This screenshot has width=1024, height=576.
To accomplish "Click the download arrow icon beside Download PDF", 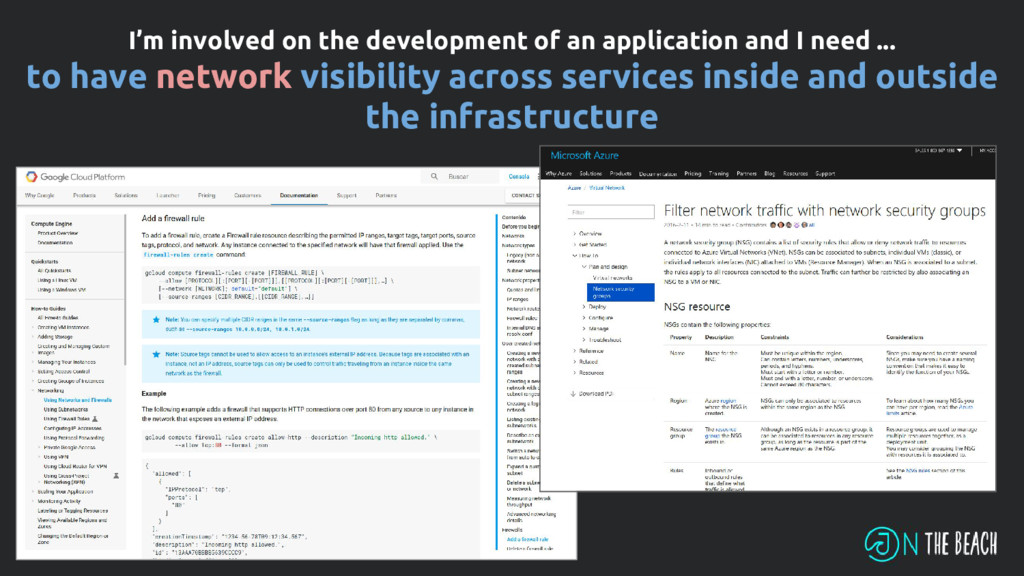I will 573,393.
